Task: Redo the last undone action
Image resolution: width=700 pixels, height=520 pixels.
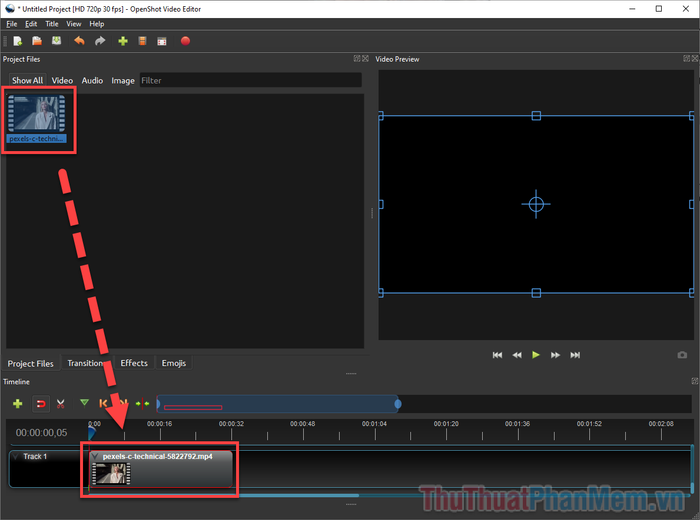Action: pos(100,41)
